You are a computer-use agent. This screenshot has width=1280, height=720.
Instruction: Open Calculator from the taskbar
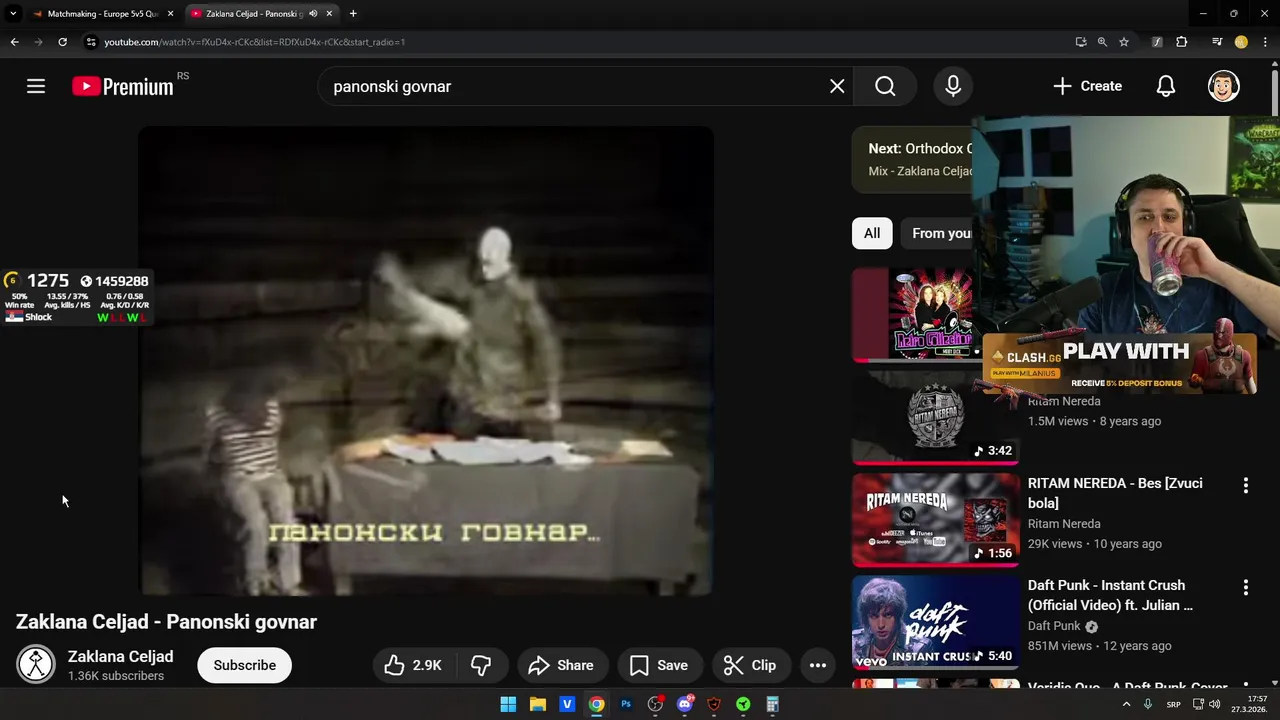tap(772, 704)
